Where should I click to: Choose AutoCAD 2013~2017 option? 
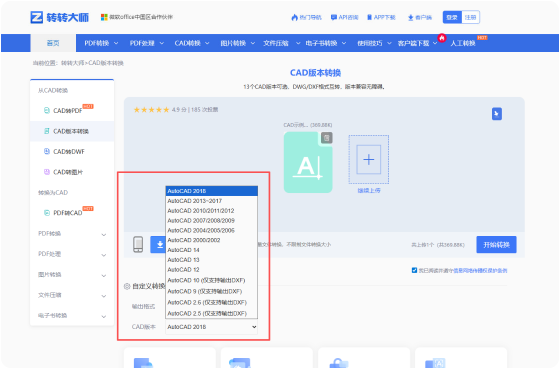click(x=211, y=201)
